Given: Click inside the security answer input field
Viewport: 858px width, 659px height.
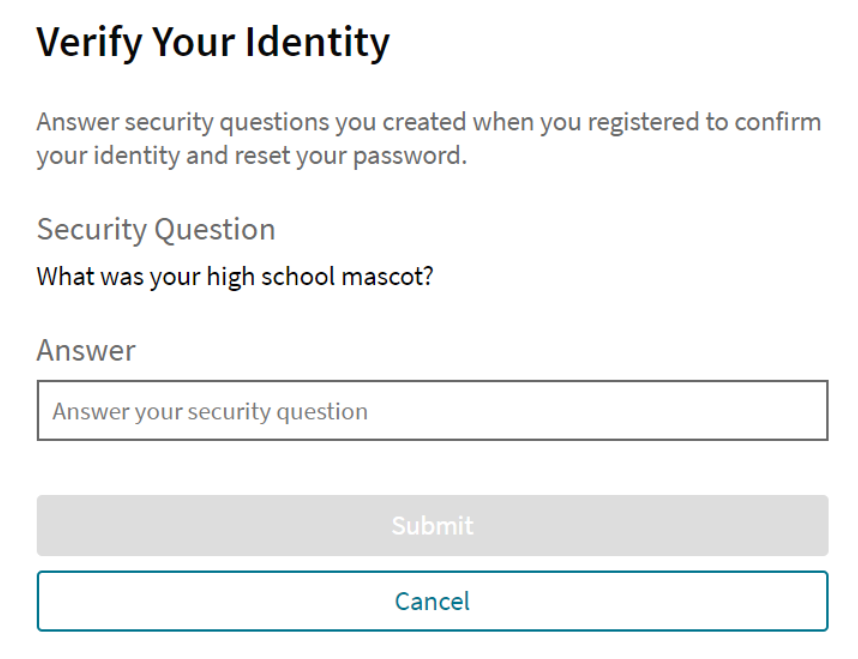Looking at the screenshot, I should (430, 410).
